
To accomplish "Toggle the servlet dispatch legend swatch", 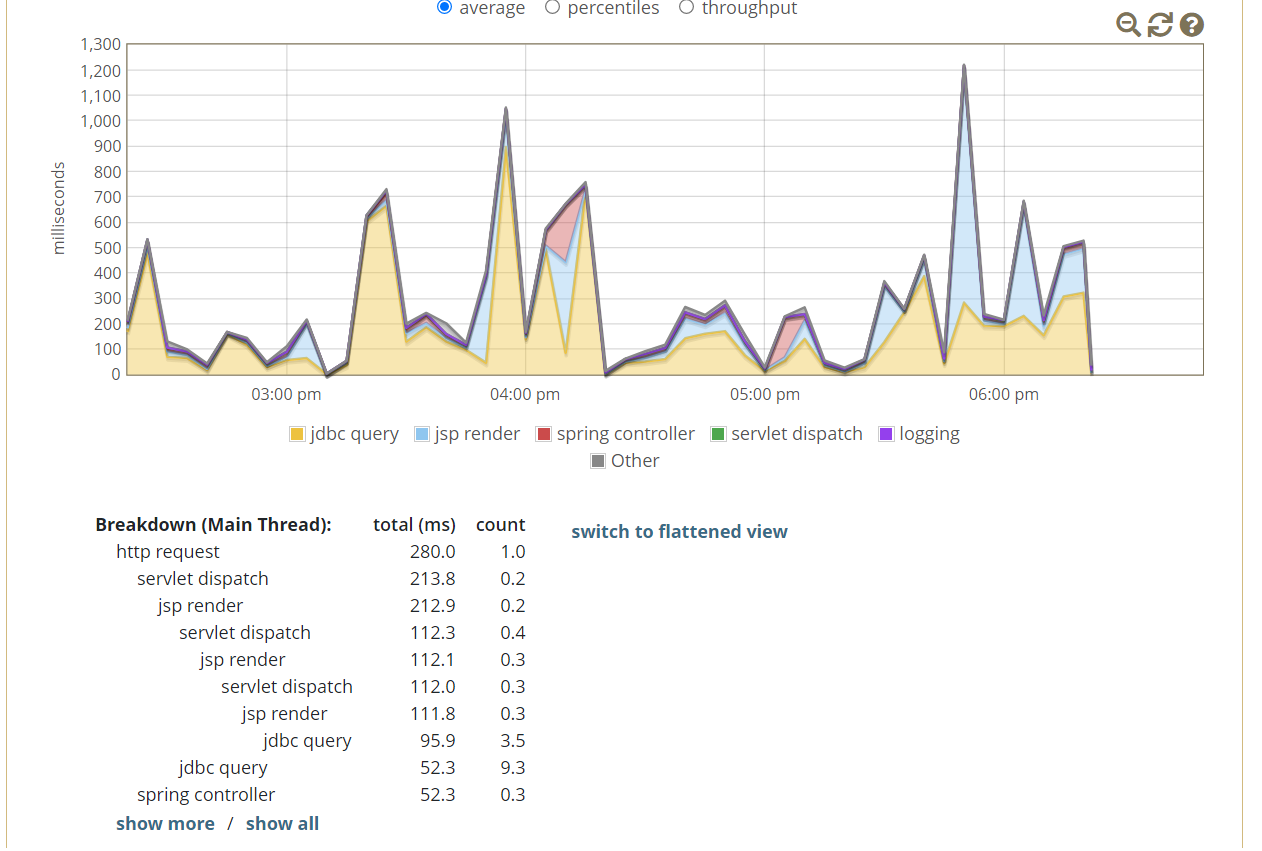I will (718, 434).
